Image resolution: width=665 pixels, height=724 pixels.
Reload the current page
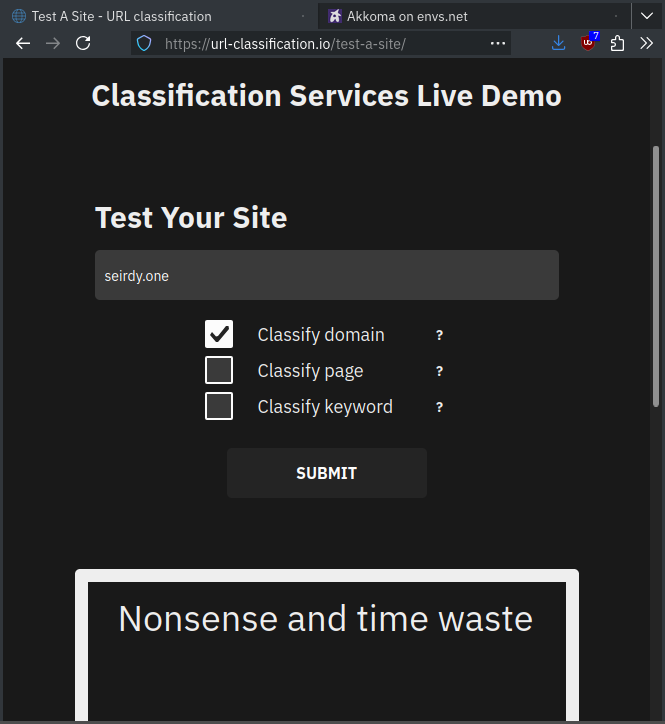click(x=83, y=44)
